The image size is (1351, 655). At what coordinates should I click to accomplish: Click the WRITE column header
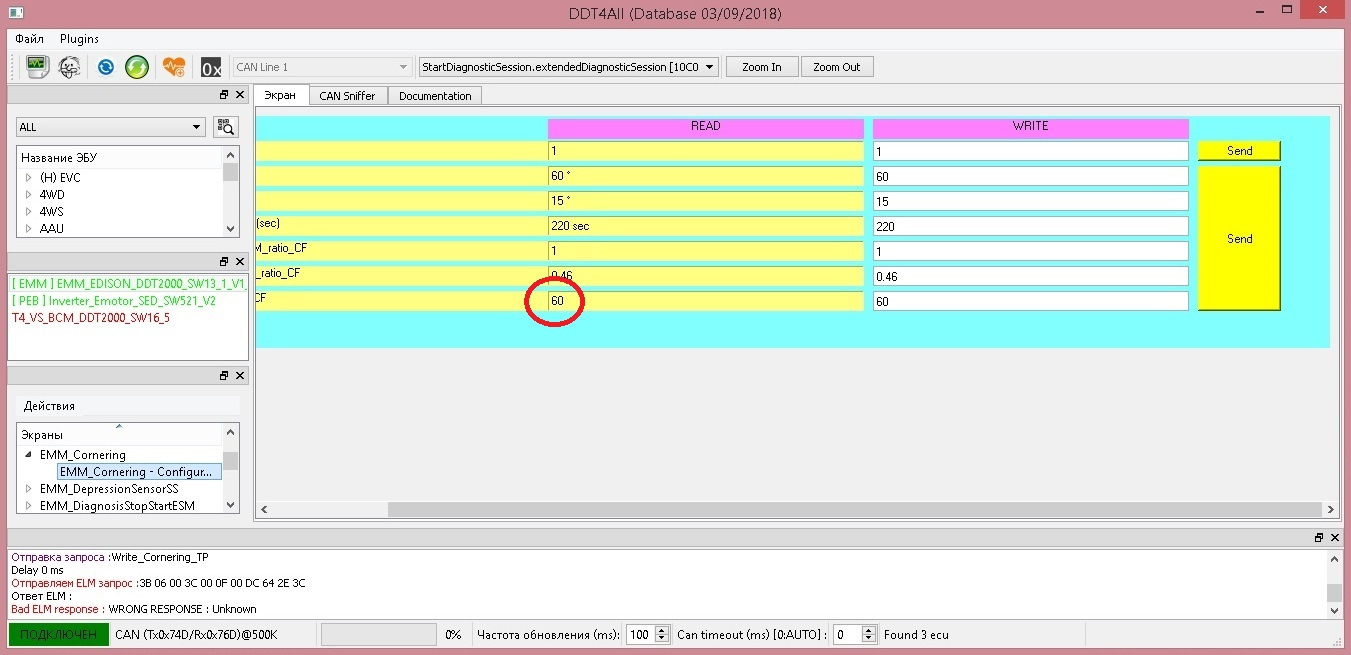tap(1030, 128)
